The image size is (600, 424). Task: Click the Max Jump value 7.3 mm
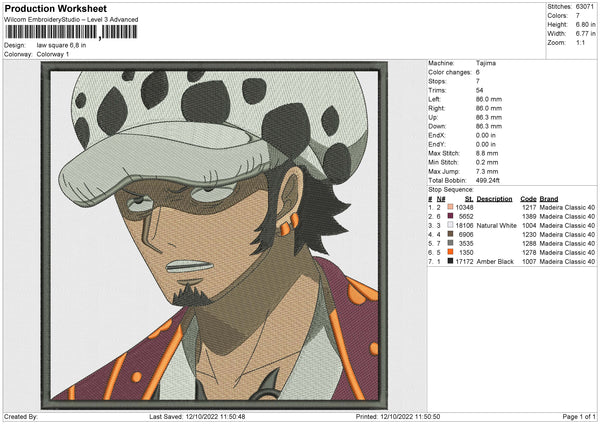click(x=487, y=171)
